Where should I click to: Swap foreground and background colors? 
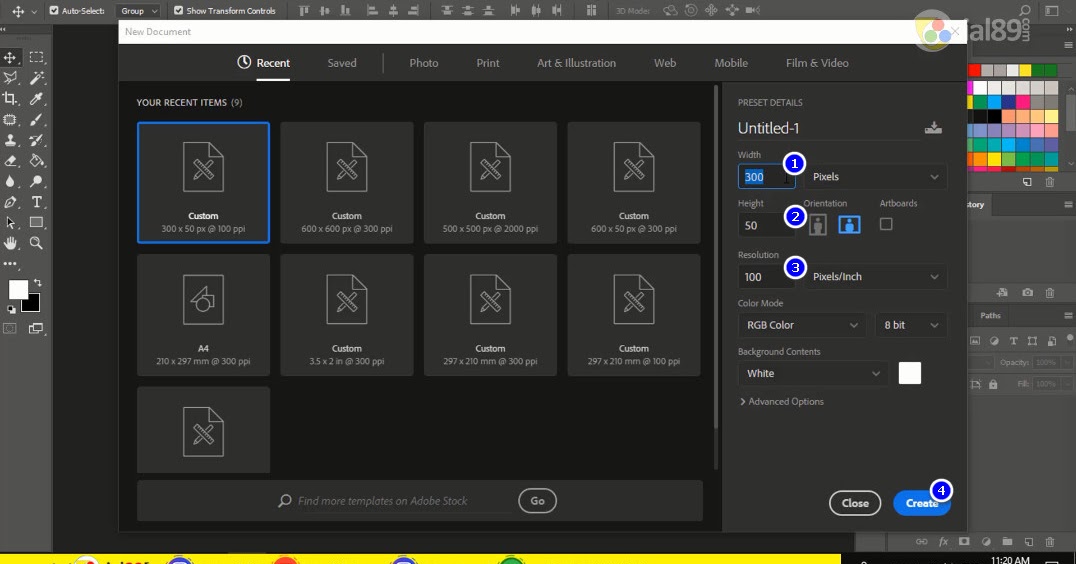pos(37,282)
